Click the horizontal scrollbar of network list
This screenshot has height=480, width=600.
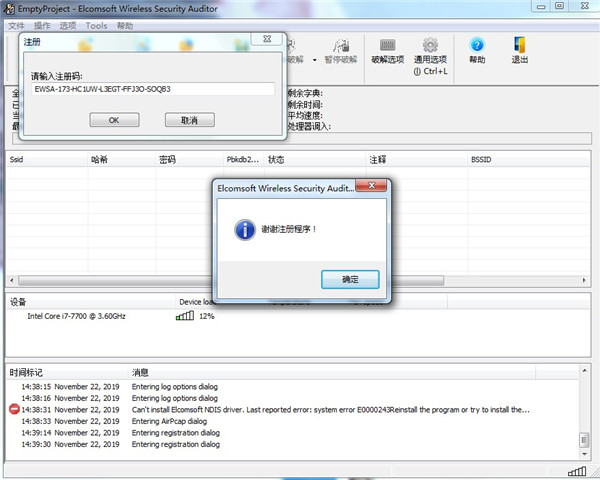click(231, 280)
